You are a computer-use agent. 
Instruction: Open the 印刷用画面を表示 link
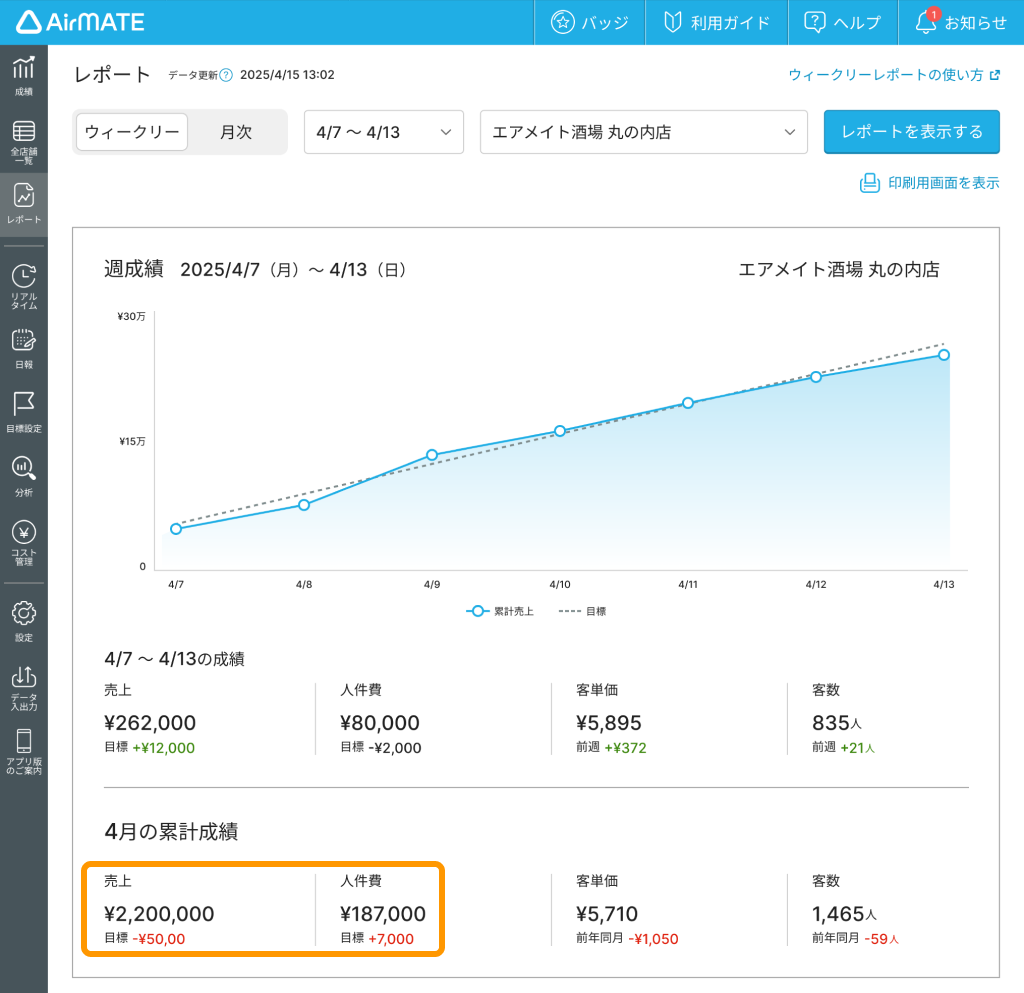(929, 183)
